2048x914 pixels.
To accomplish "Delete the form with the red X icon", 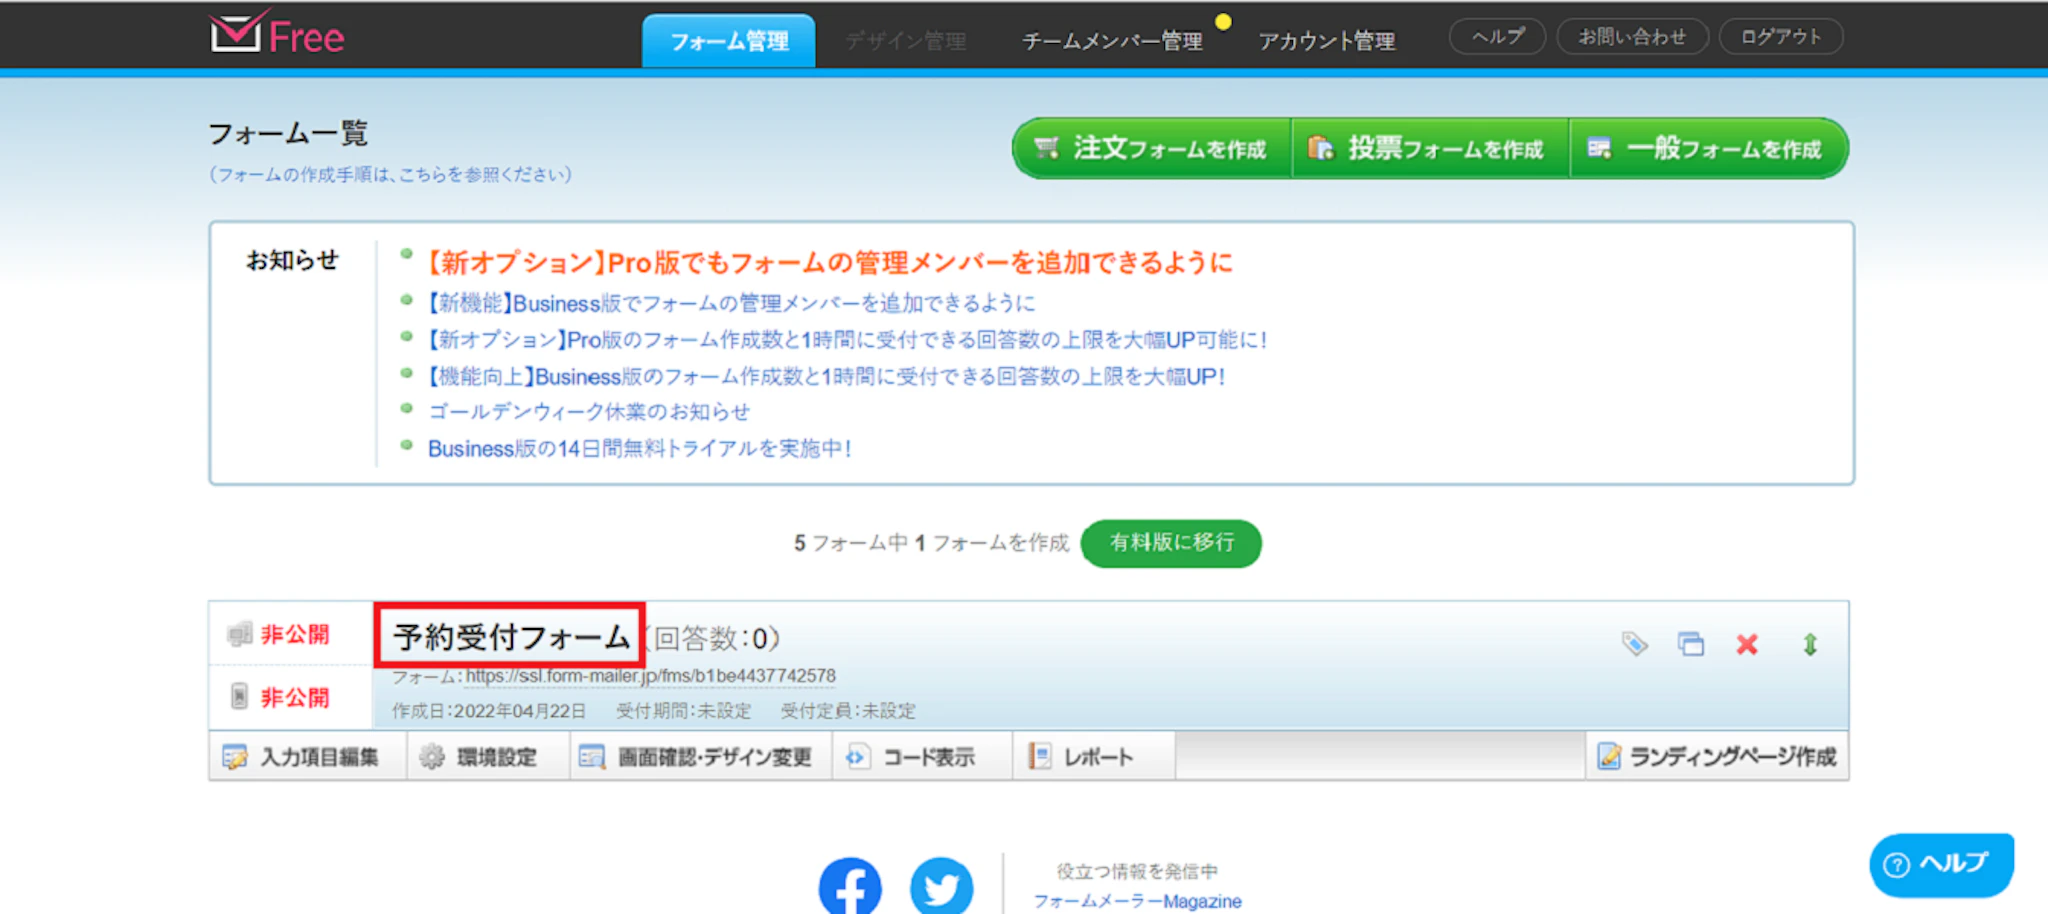I will [1747, 644].
